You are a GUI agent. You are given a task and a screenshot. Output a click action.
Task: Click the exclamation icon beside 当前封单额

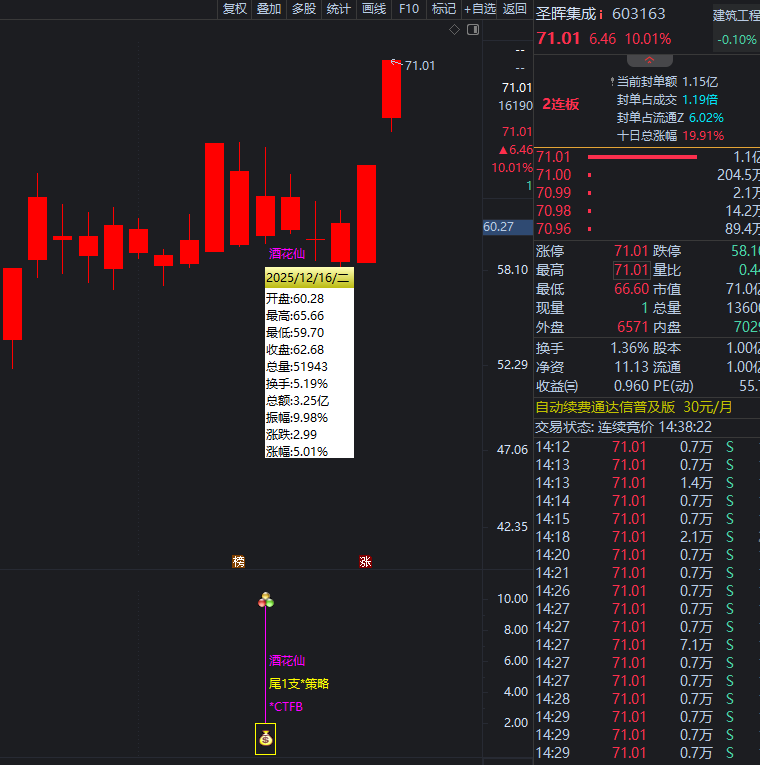pos(611,81)
